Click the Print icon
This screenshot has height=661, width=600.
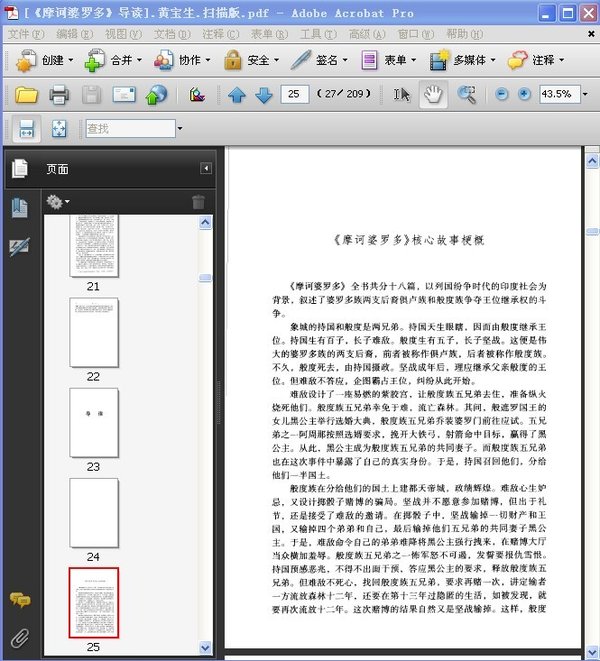[59, 94]
